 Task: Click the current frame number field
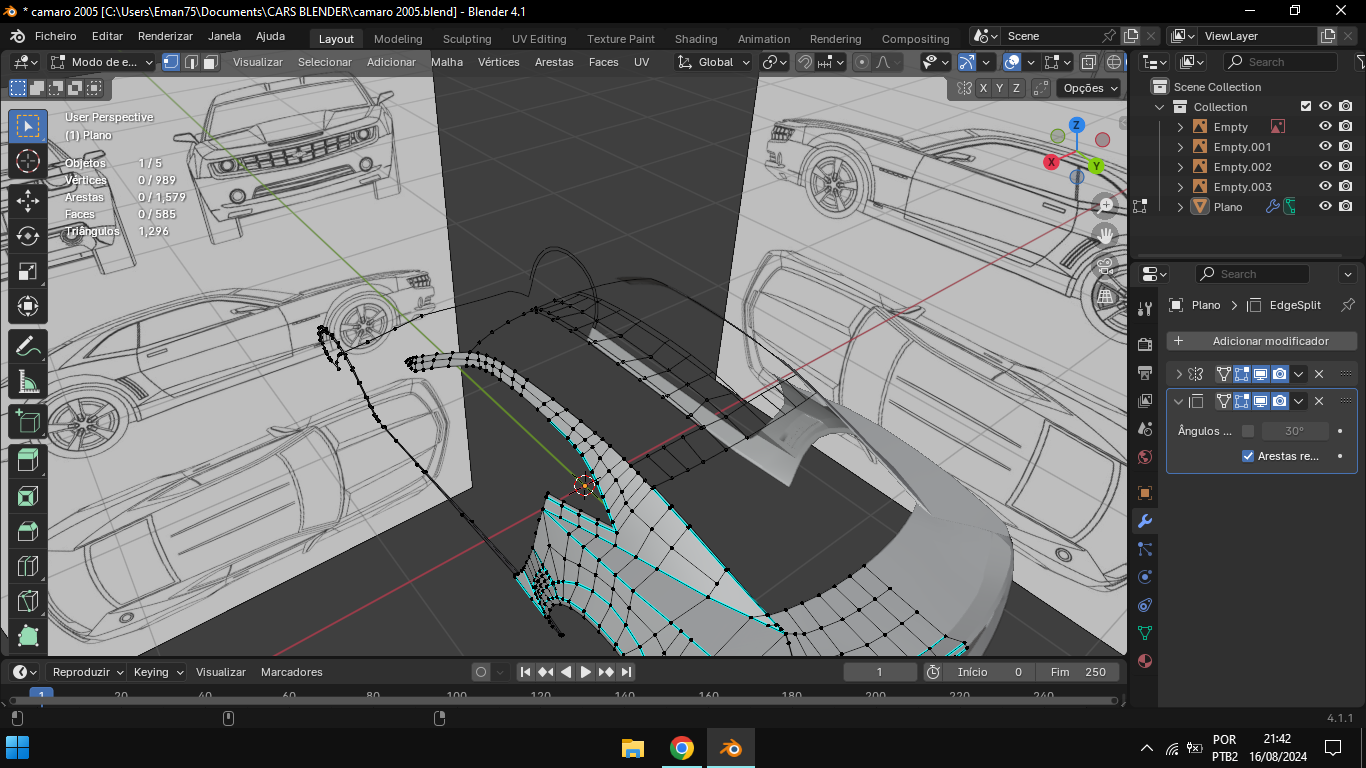pyautogui.click(x=880, y=672)
